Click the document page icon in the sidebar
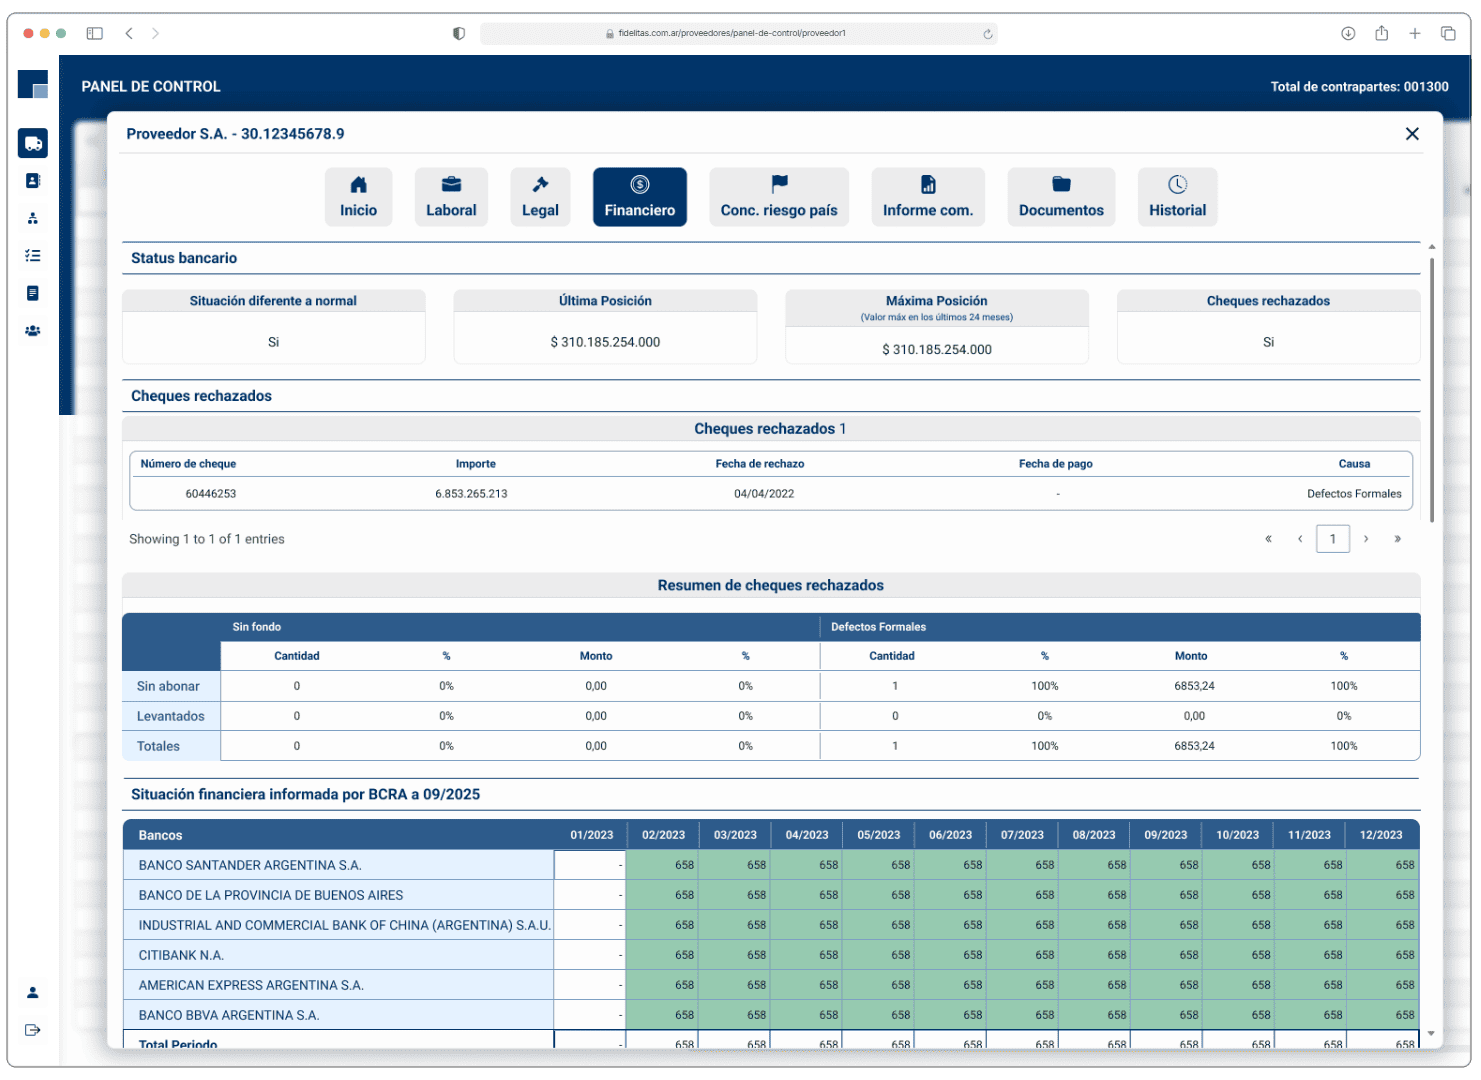The image size is (1481, 1080). coord(33,293)
